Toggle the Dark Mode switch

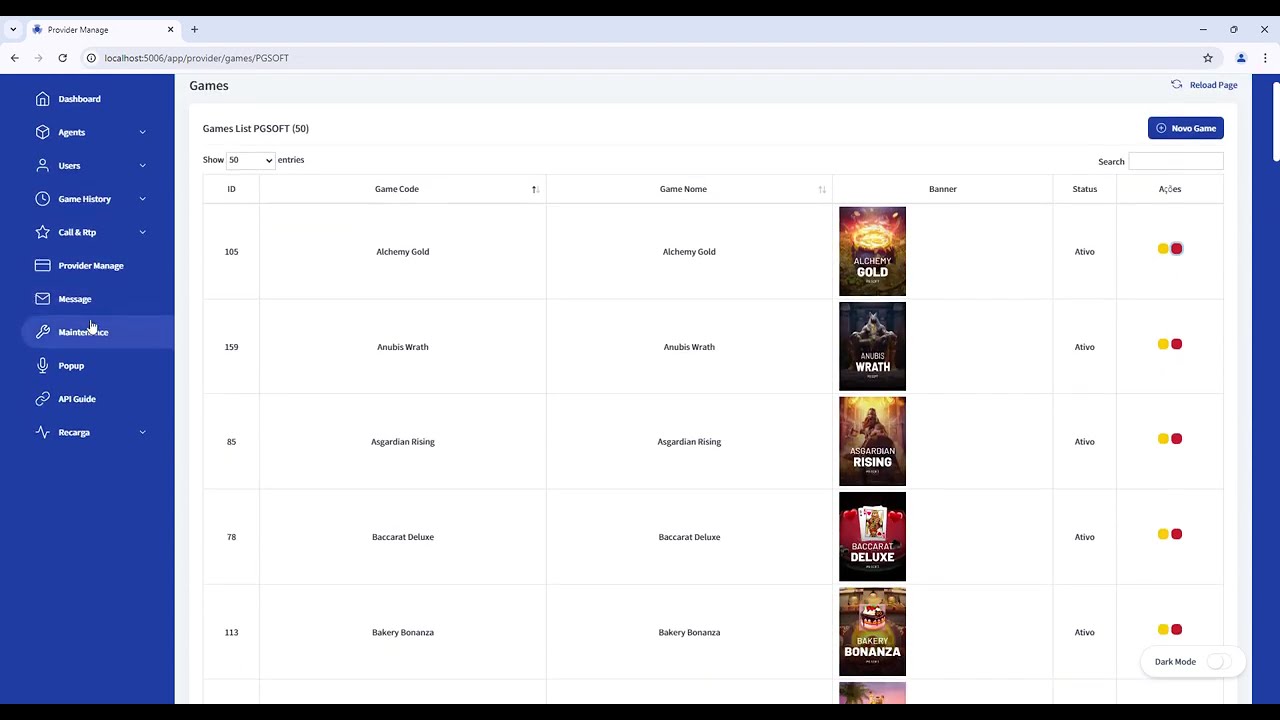[1218, 662]
